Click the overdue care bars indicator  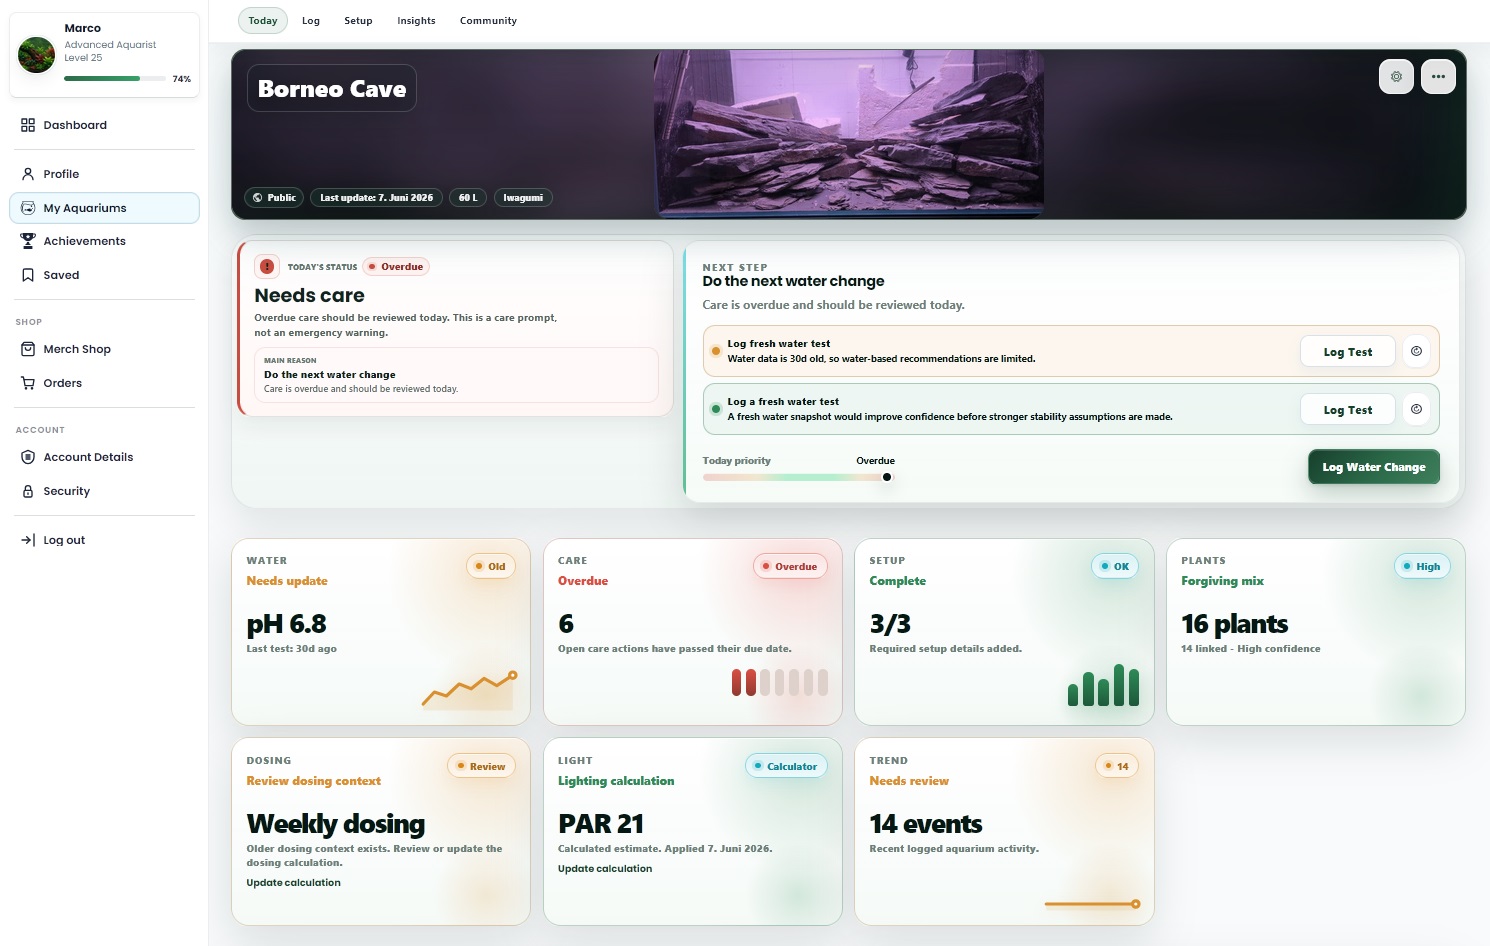tap(780, 682)
